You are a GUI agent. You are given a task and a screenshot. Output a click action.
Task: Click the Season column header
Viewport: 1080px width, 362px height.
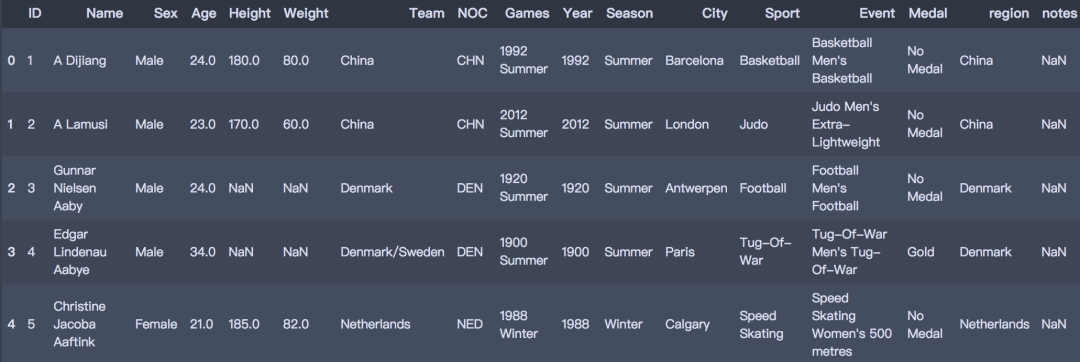[630, 13]
